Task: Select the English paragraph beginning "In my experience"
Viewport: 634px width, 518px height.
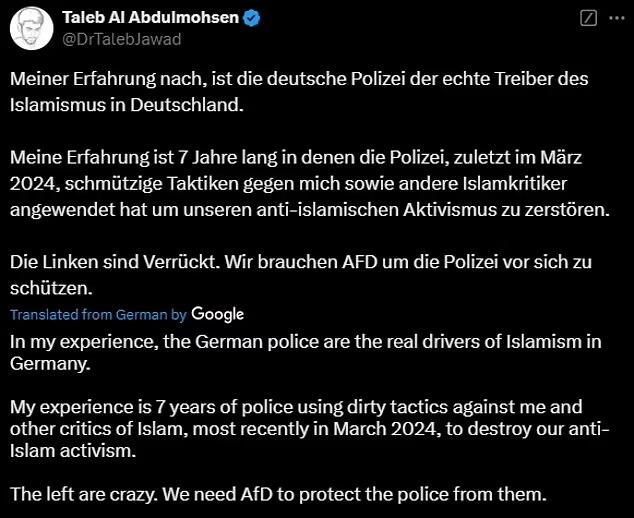Action: pos(306,353)
